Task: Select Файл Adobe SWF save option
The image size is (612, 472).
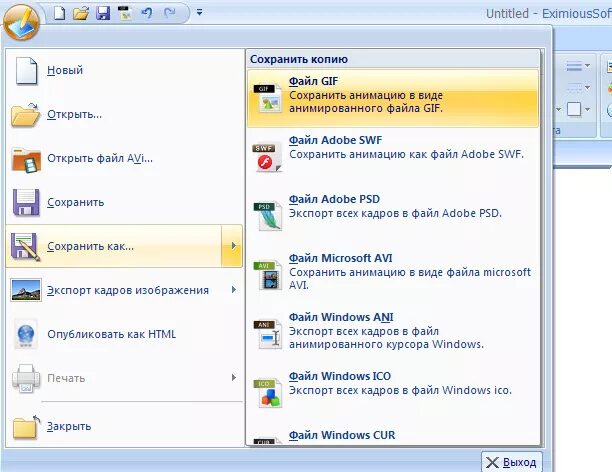Action: pyautogui.click(x=393, y=157)
